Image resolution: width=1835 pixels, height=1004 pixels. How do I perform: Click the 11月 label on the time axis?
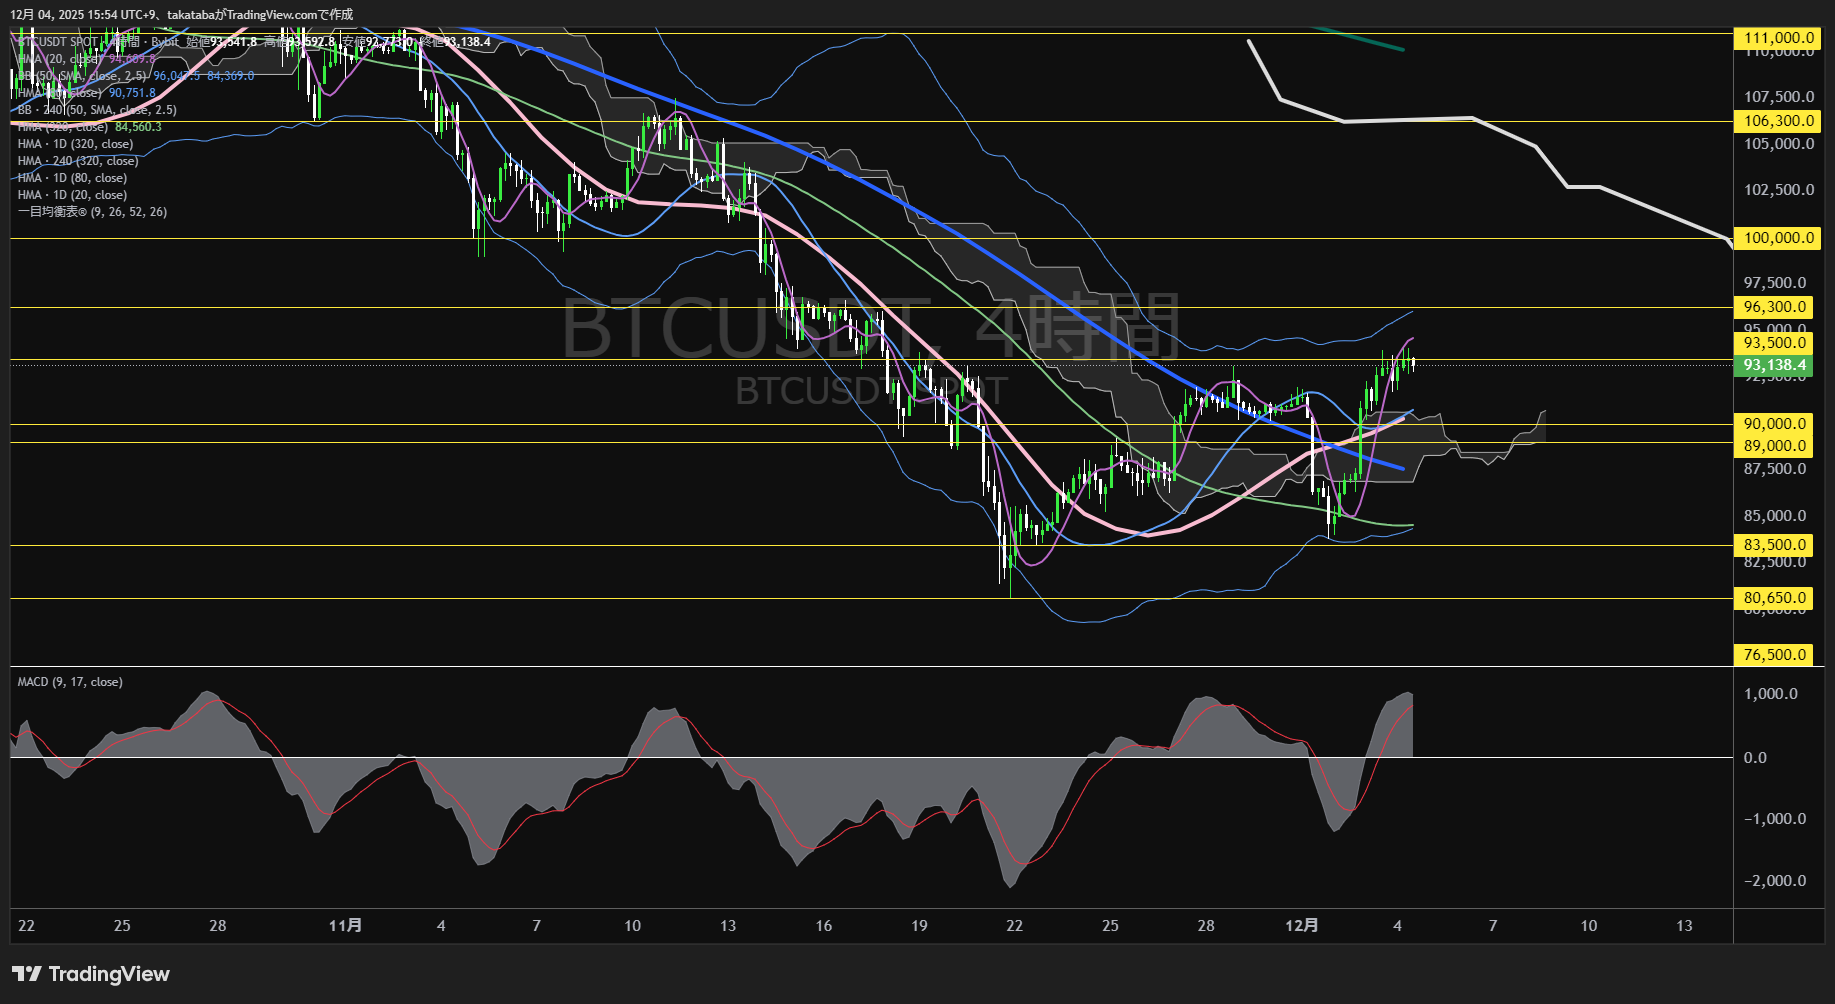[x=347, y=926]
